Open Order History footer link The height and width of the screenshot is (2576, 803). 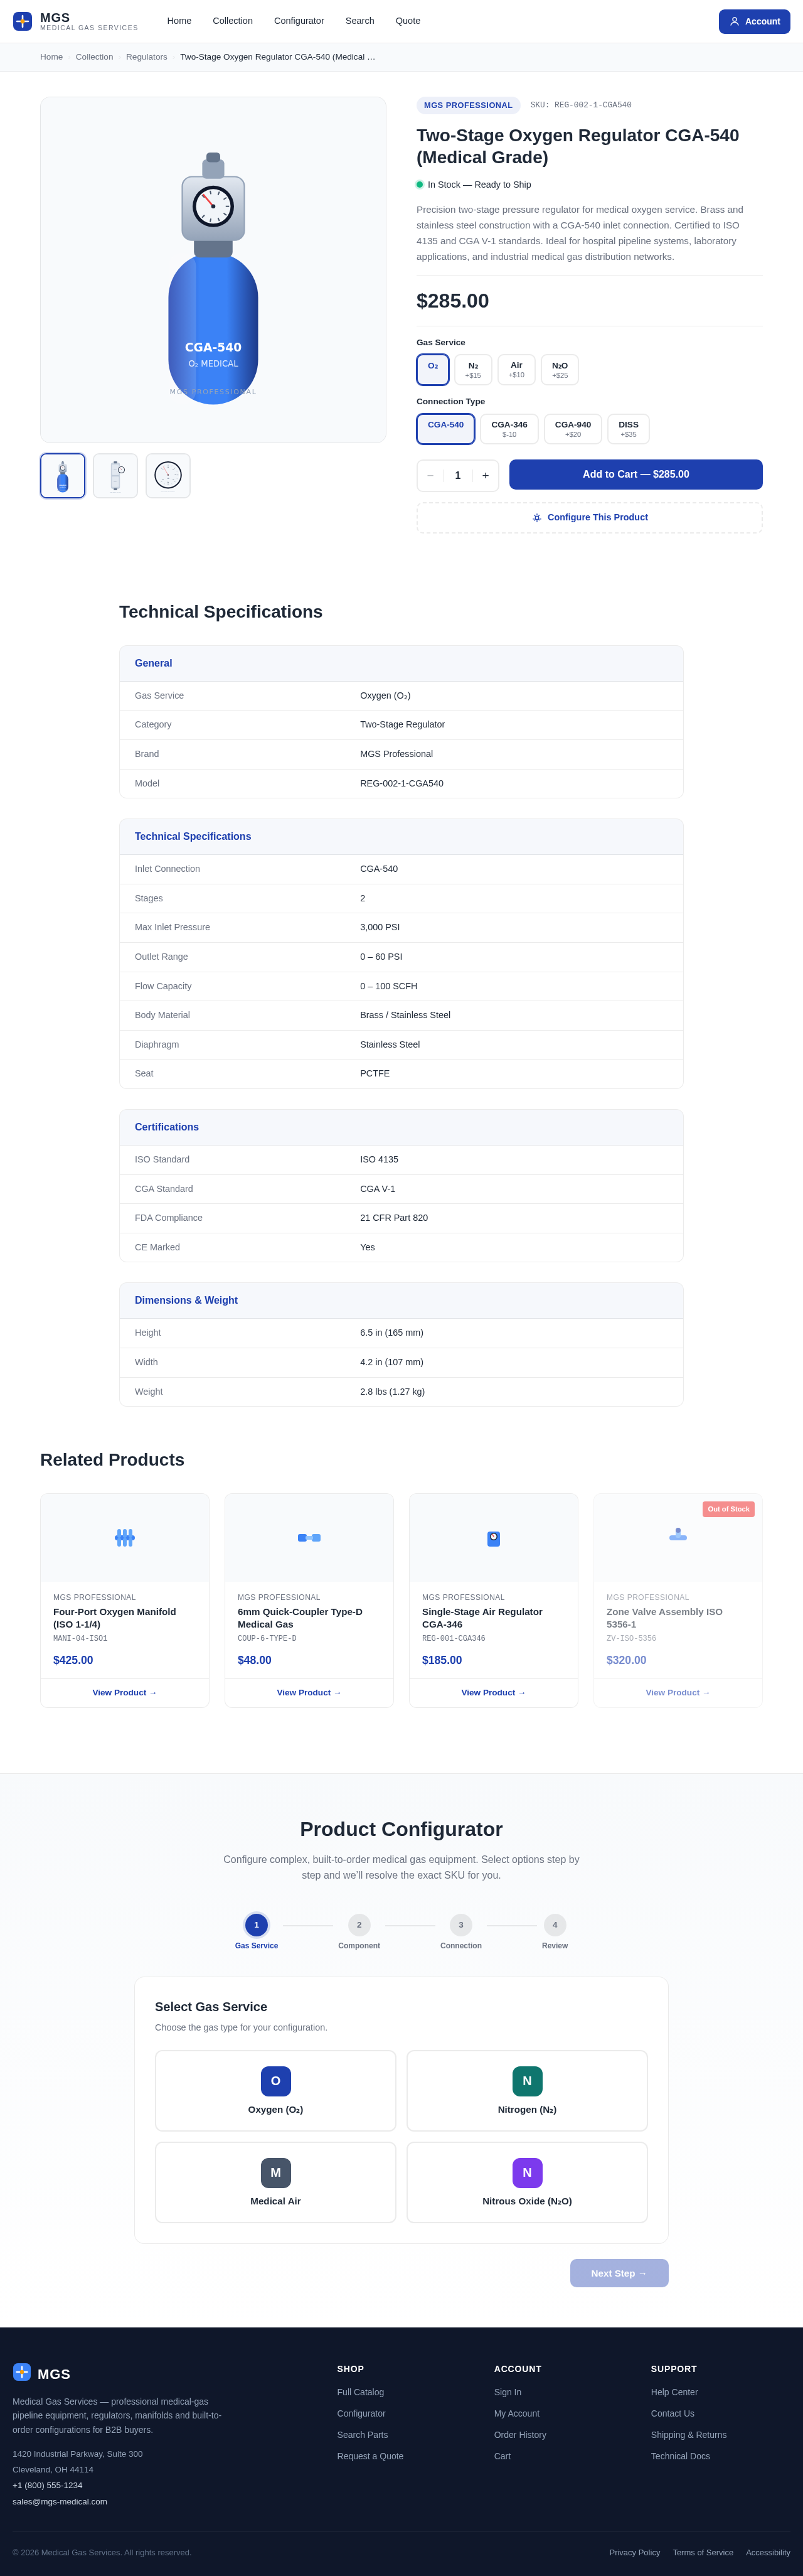(520, 2435)
